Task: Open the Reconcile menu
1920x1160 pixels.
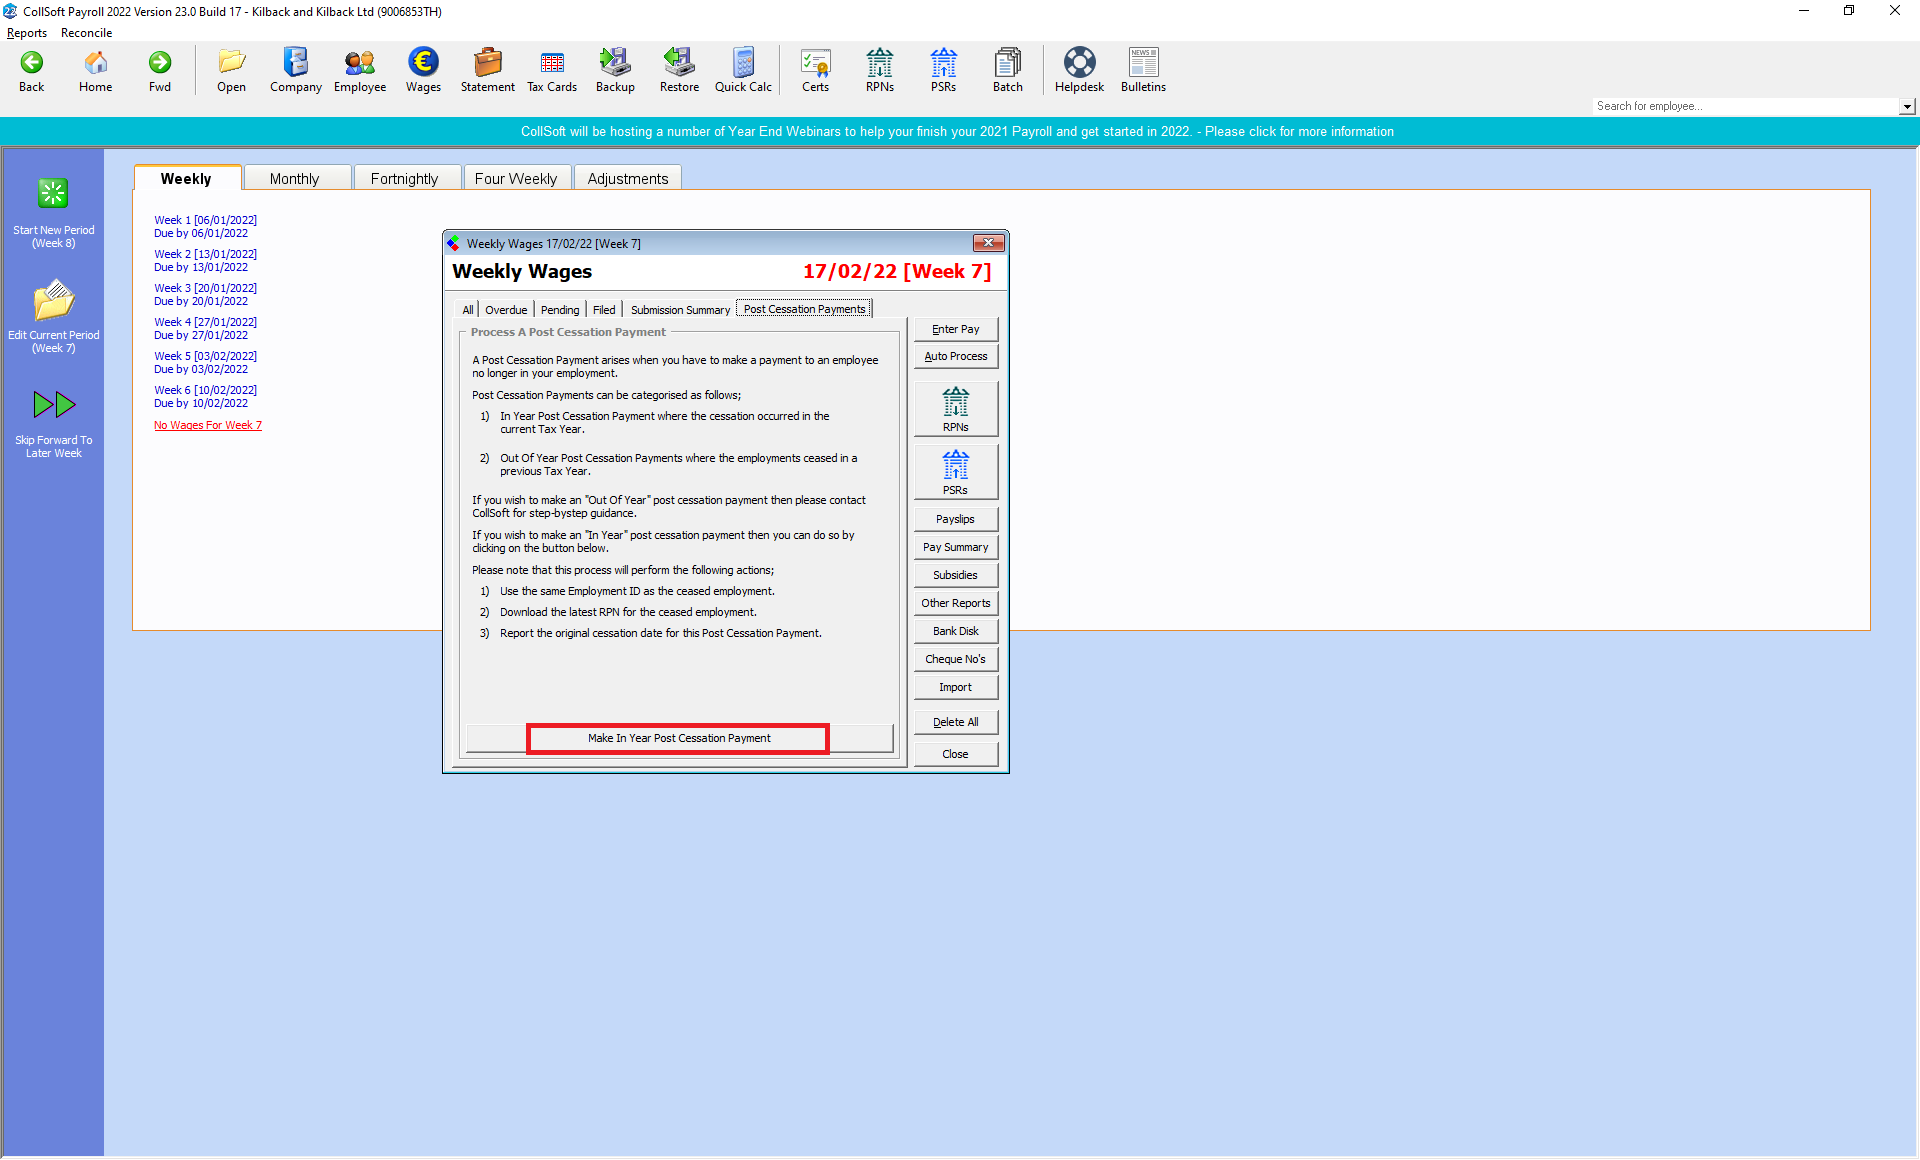Action: click(86, 33)
